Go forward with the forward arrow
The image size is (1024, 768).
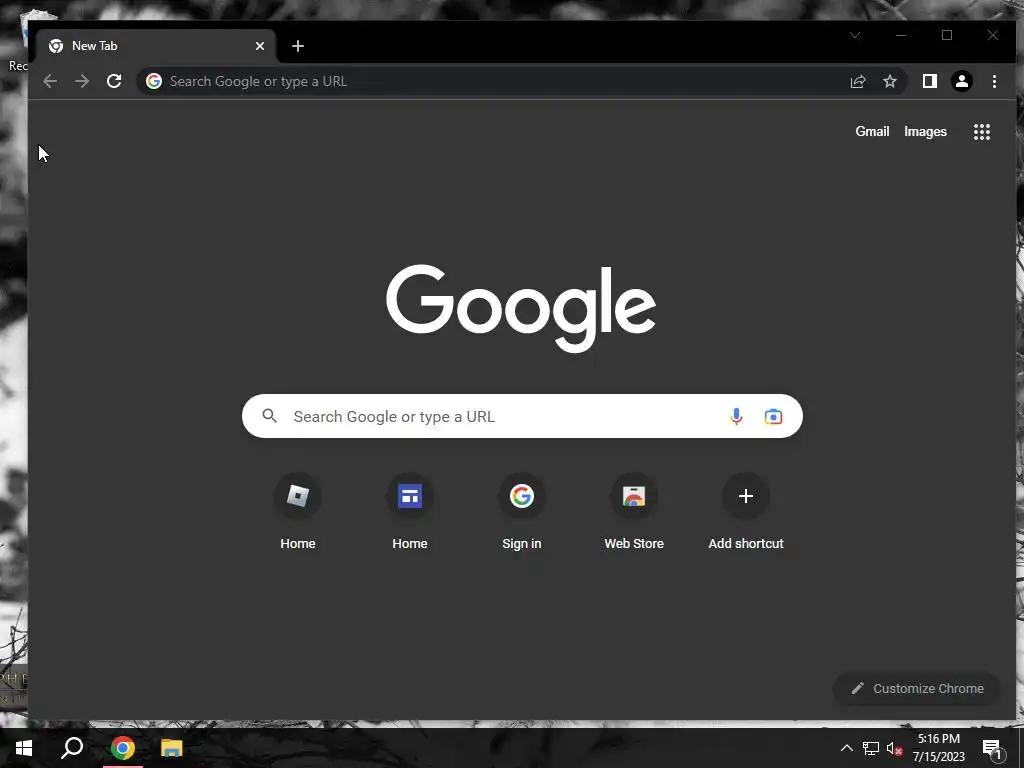[82, 81]
